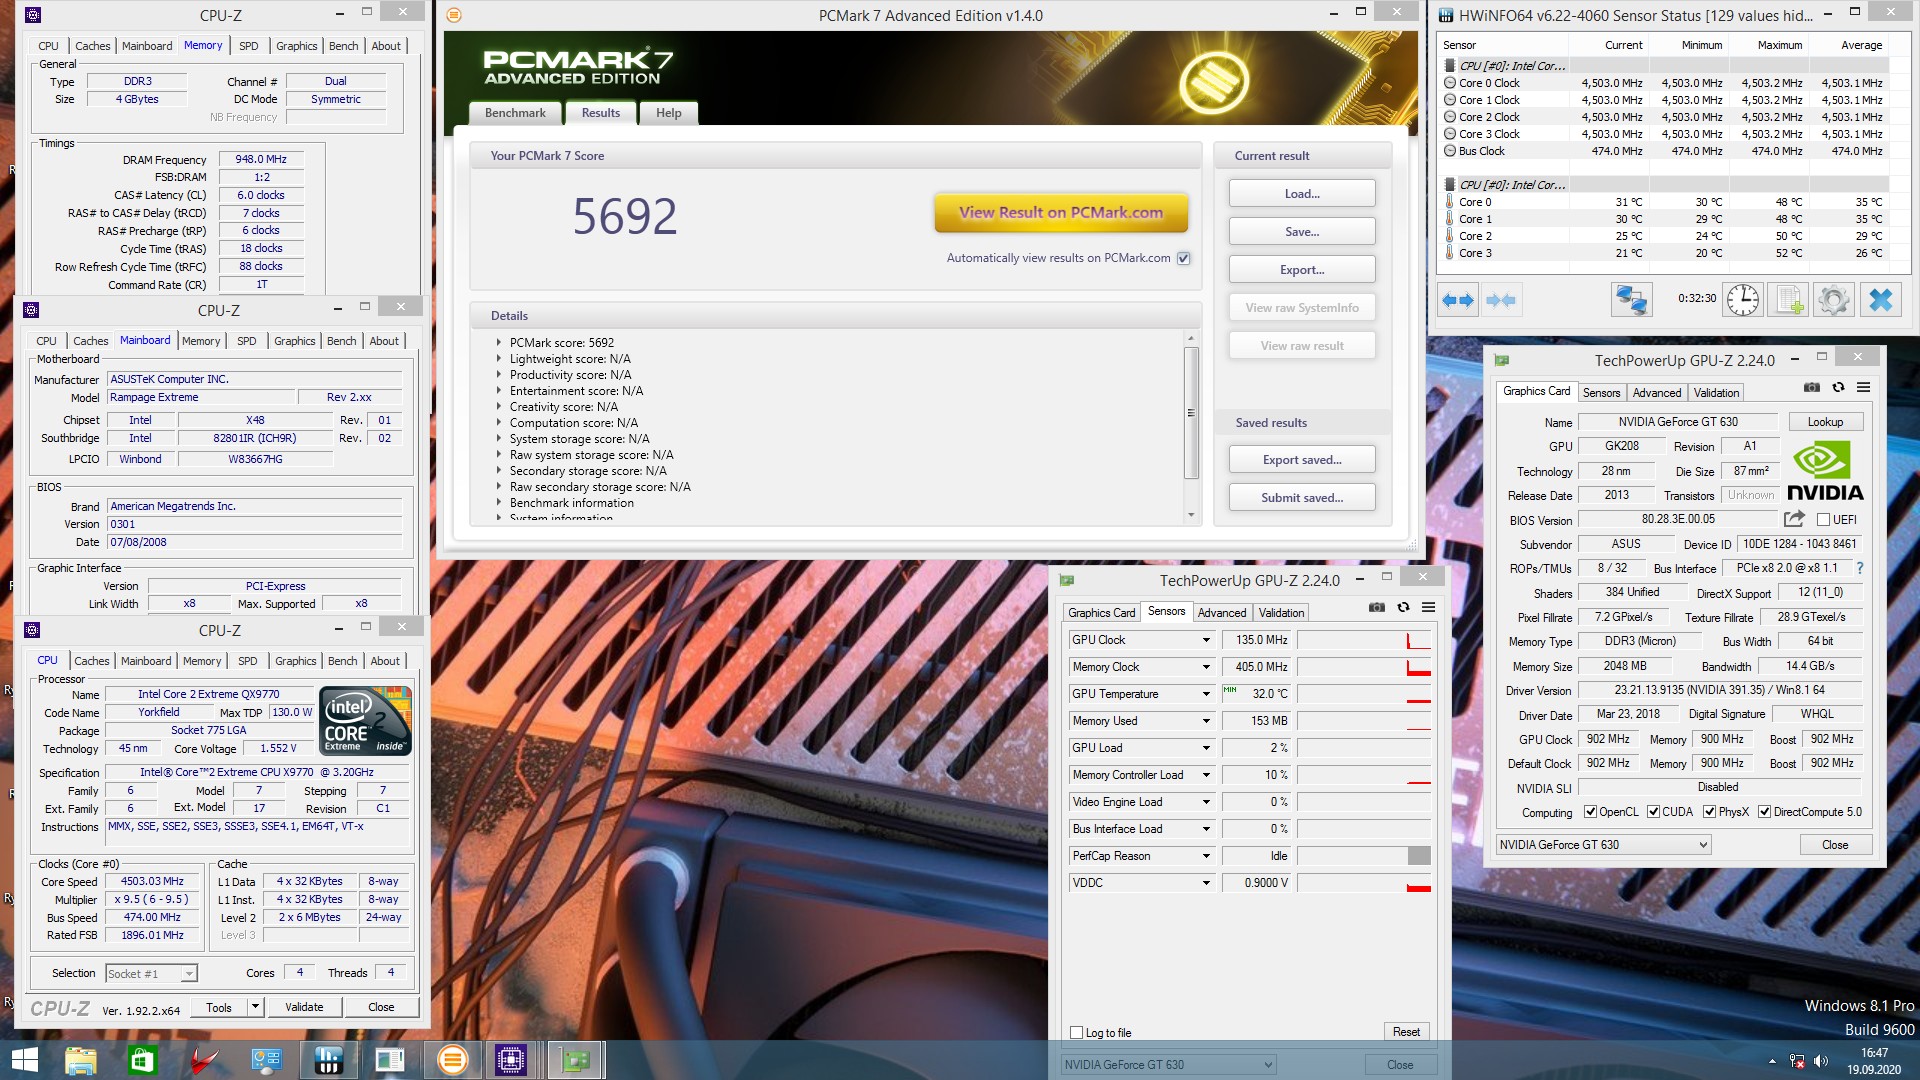
Task: Click the volume speaker icon in system tray
Action: pos(1820,1061)
